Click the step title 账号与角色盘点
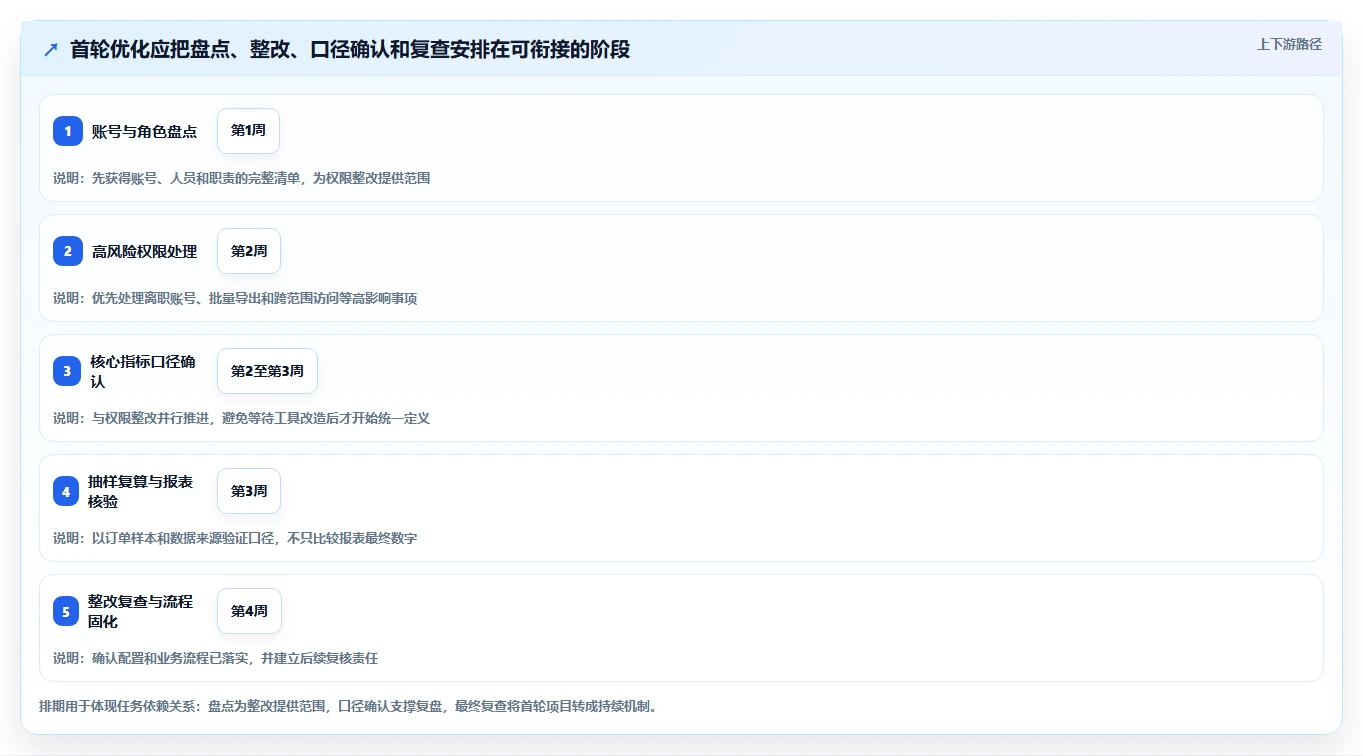Image resolution: width=1363 pixels, height=756 pixels. click(x=144, y=131)
